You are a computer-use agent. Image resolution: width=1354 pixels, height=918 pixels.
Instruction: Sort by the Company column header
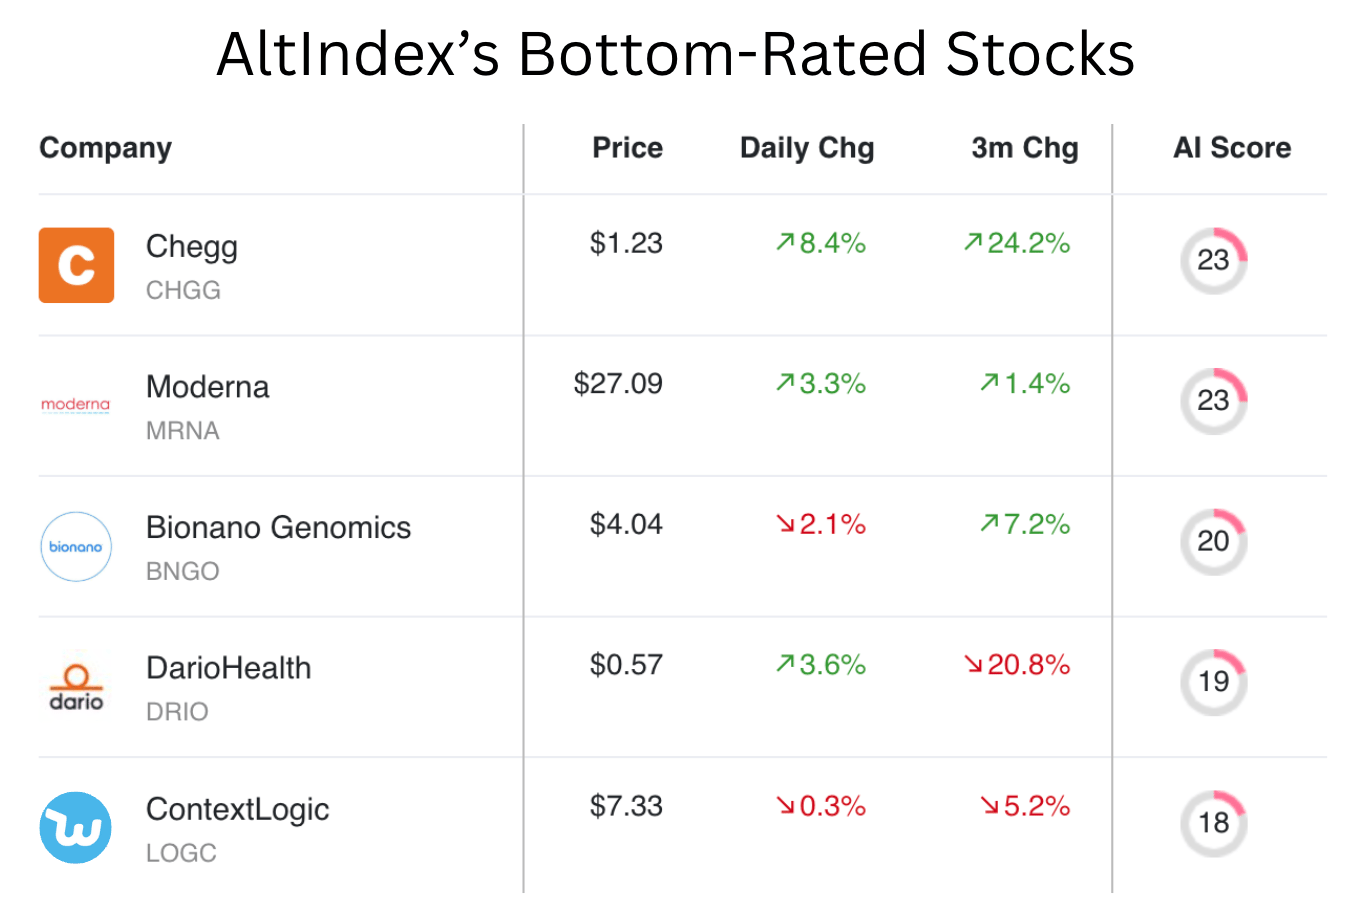(x=106, y=148)
